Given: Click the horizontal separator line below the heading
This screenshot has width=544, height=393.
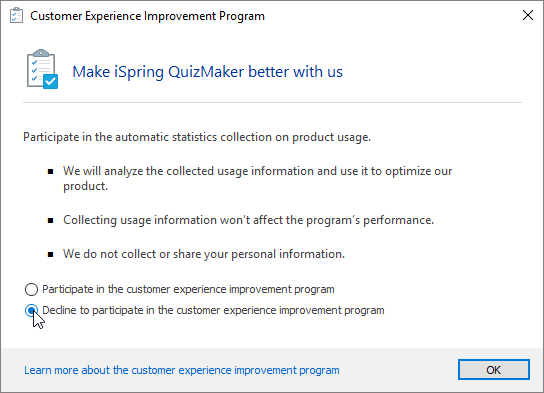Looking at the screenshot, I should coord(272,103).
